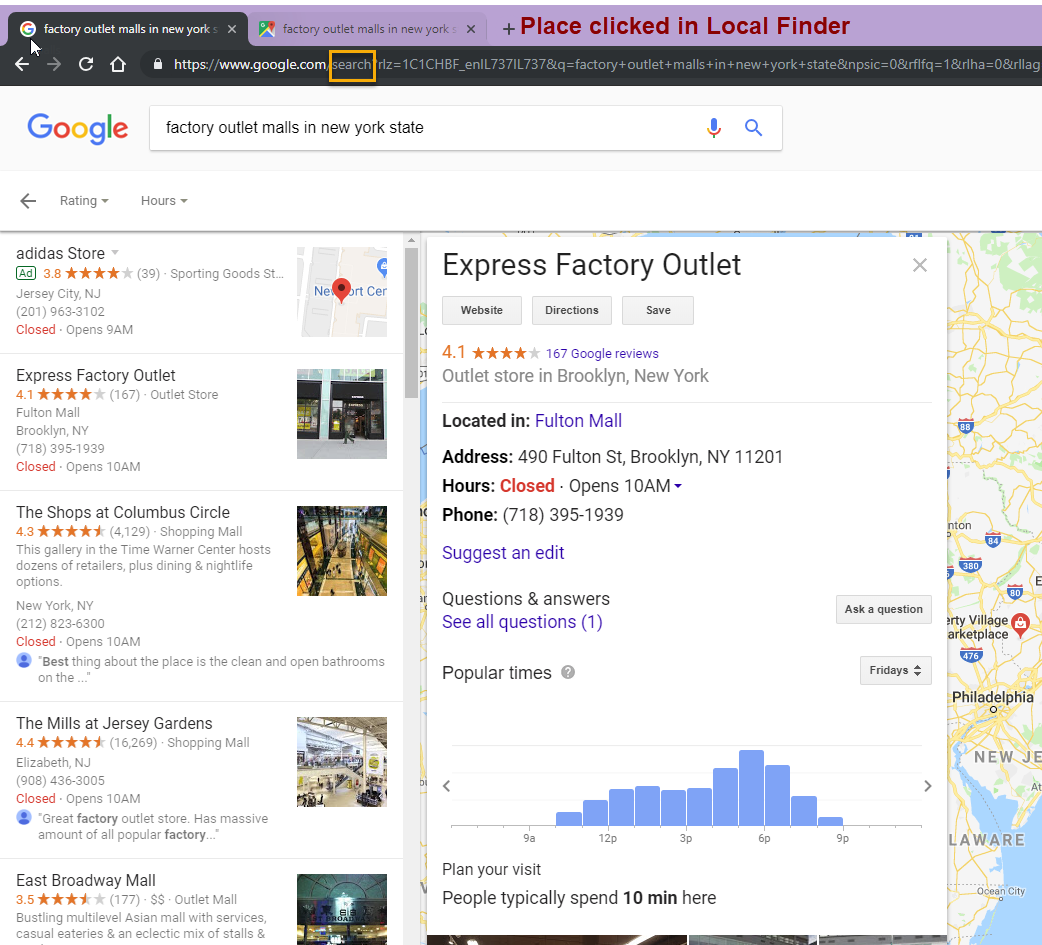Click the adidas Store map thumbnail
The width and height of the screenshot is (1042, 945).
tap(342, 292)
